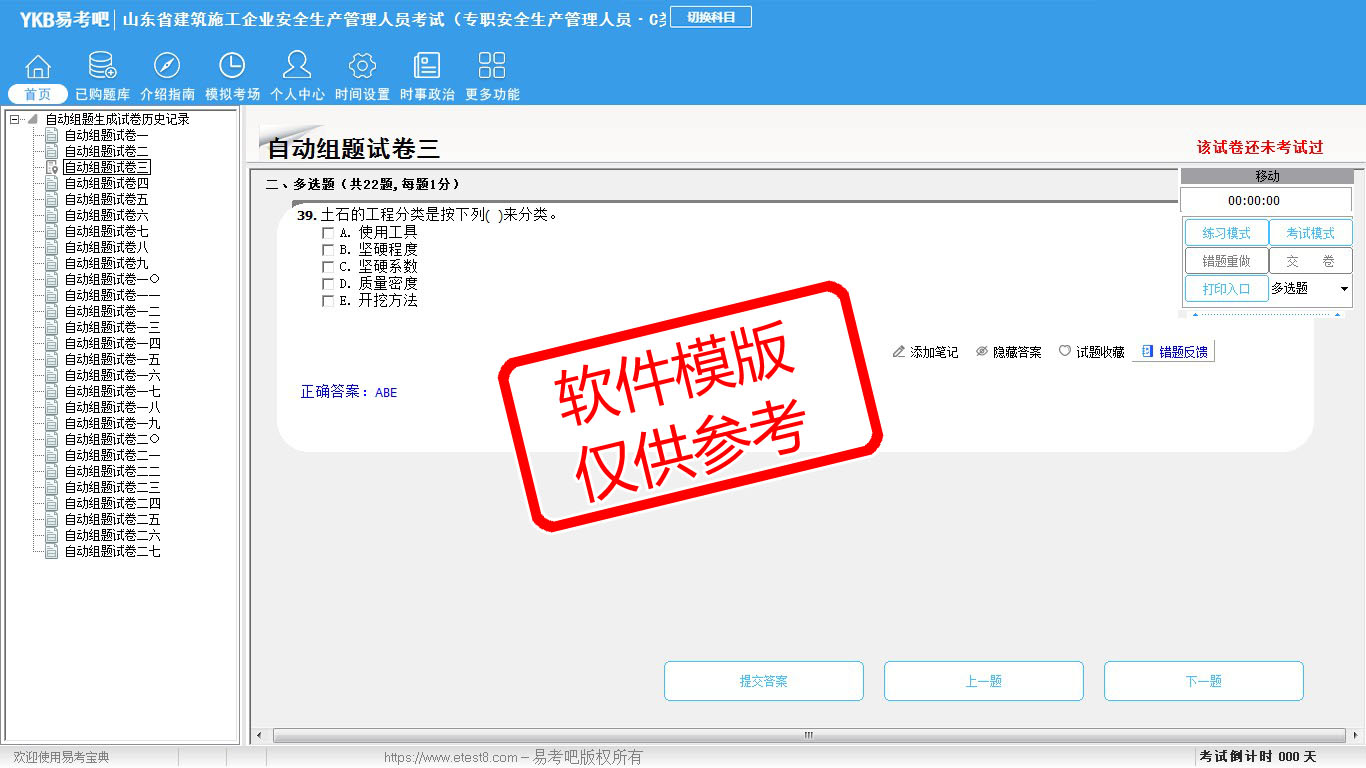Select 自动组题试卷二五 in the tree
Viewport: 1366px width, 768px height.
coord(112,519)
